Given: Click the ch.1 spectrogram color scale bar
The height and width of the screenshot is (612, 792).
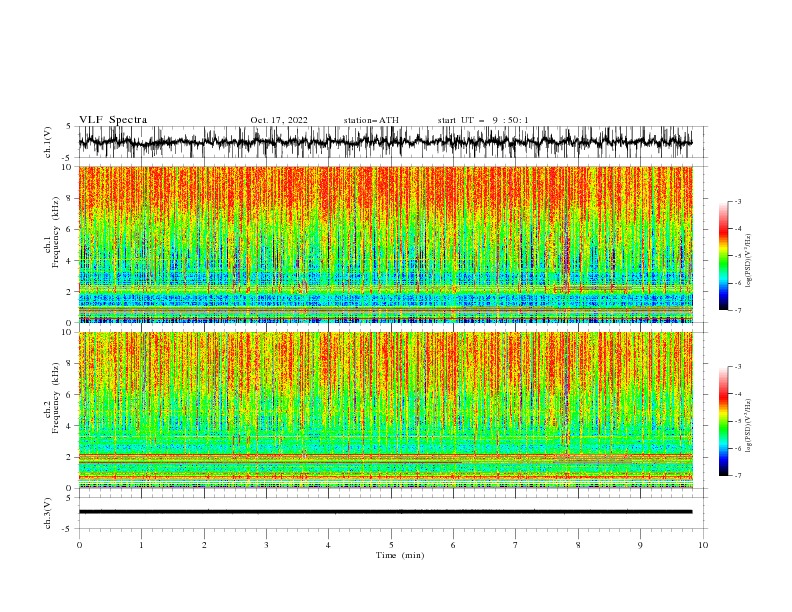Looking at the screenshot, I should [723, 255].
